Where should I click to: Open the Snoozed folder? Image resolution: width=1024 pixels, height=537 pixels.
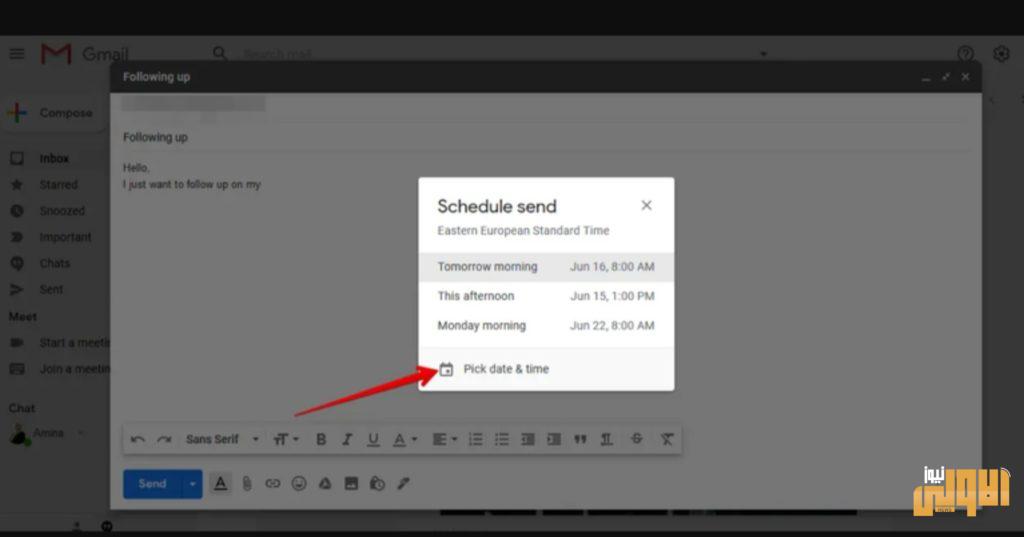tap(62, 211)
